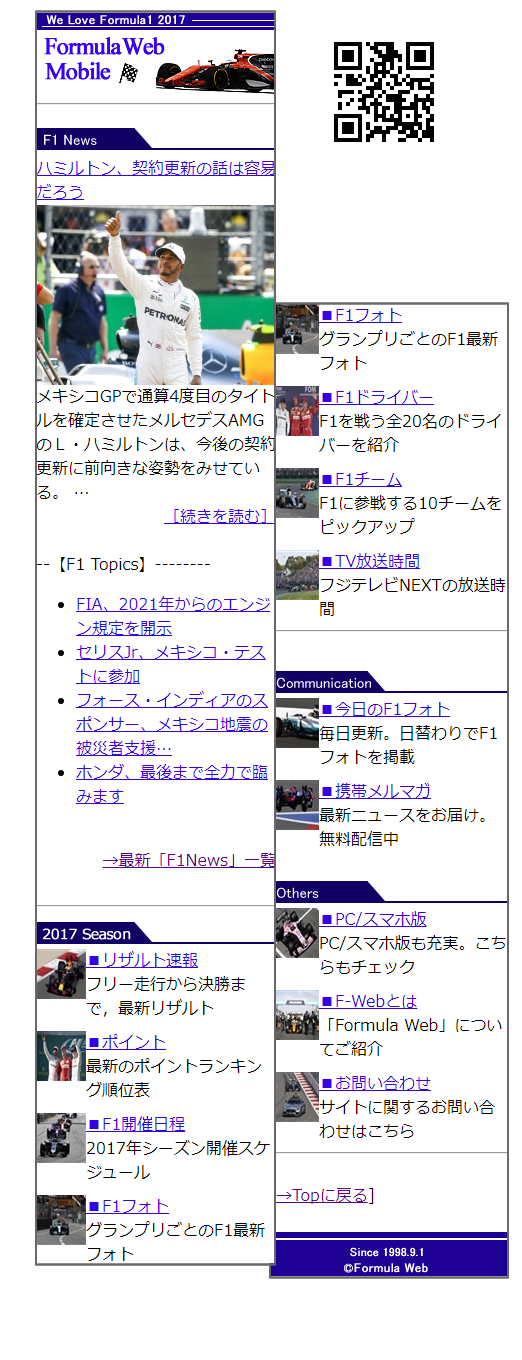
Task: Click the 2017 Season section heading
Action: click(x=86, y=934)
